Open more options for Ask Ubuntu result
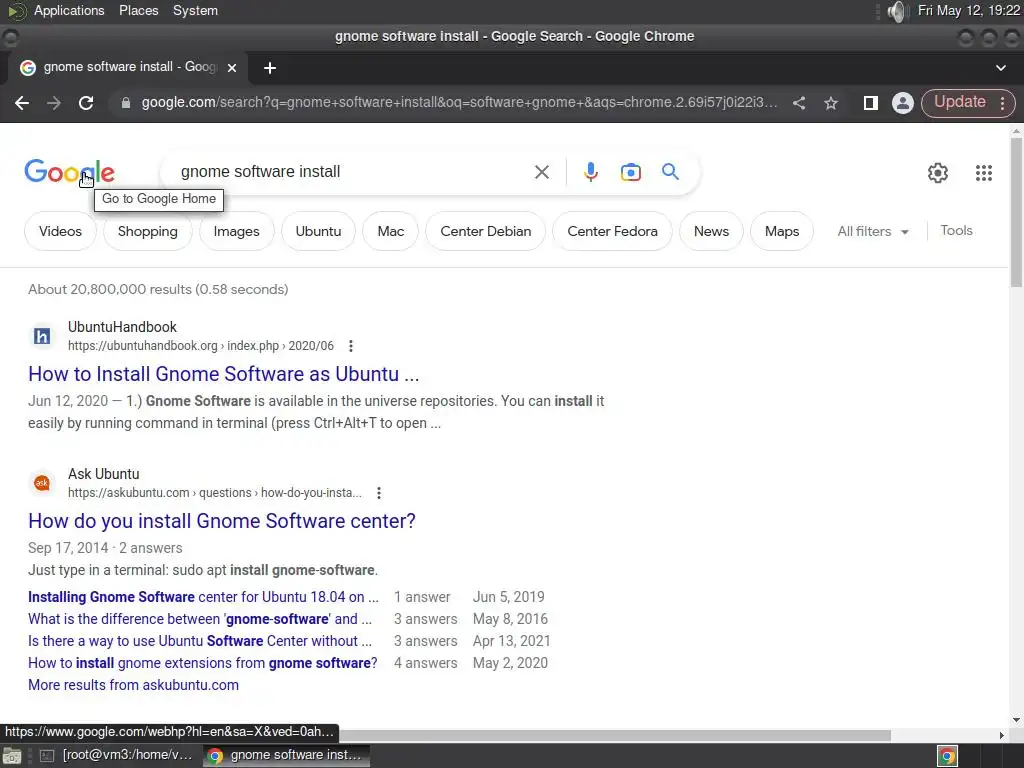This screenshot has width=1024, height=768. point(379,493)
